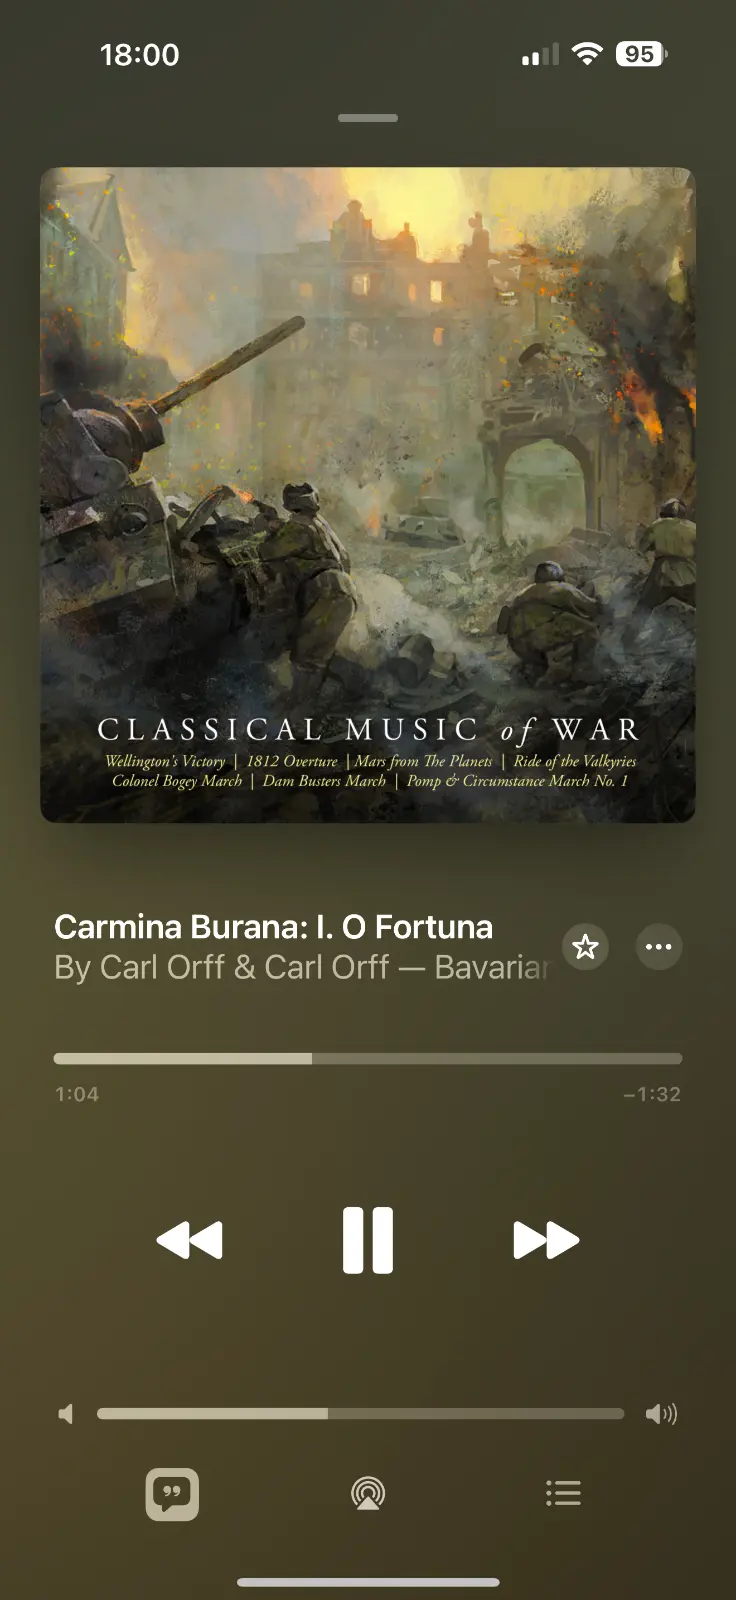Skip to next track with fast-forward button

click(546, 1240)
